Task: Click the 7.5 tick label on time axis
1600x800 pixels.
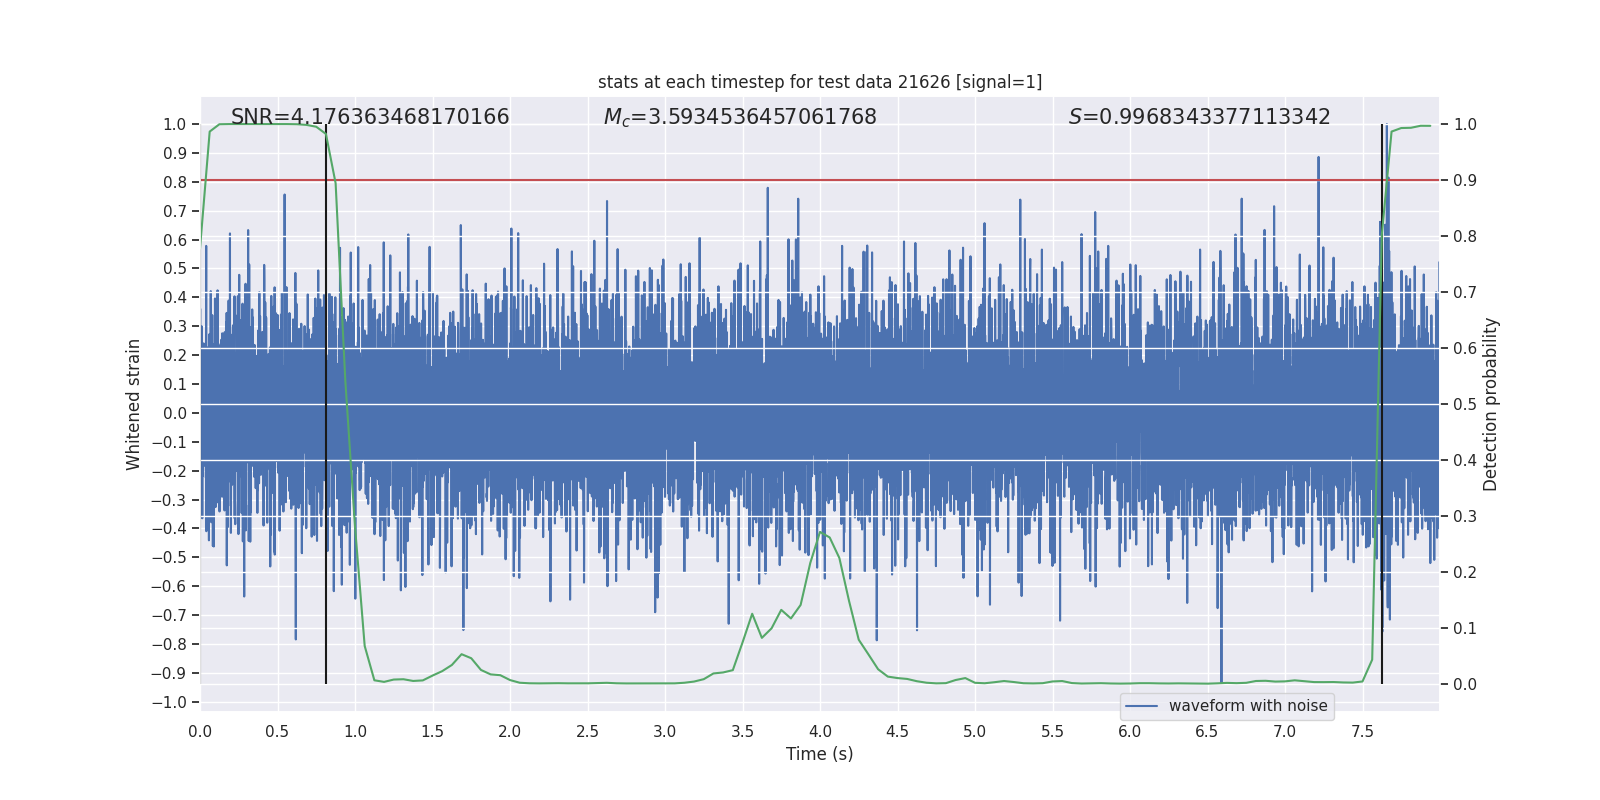Action: click(1362, 732)
